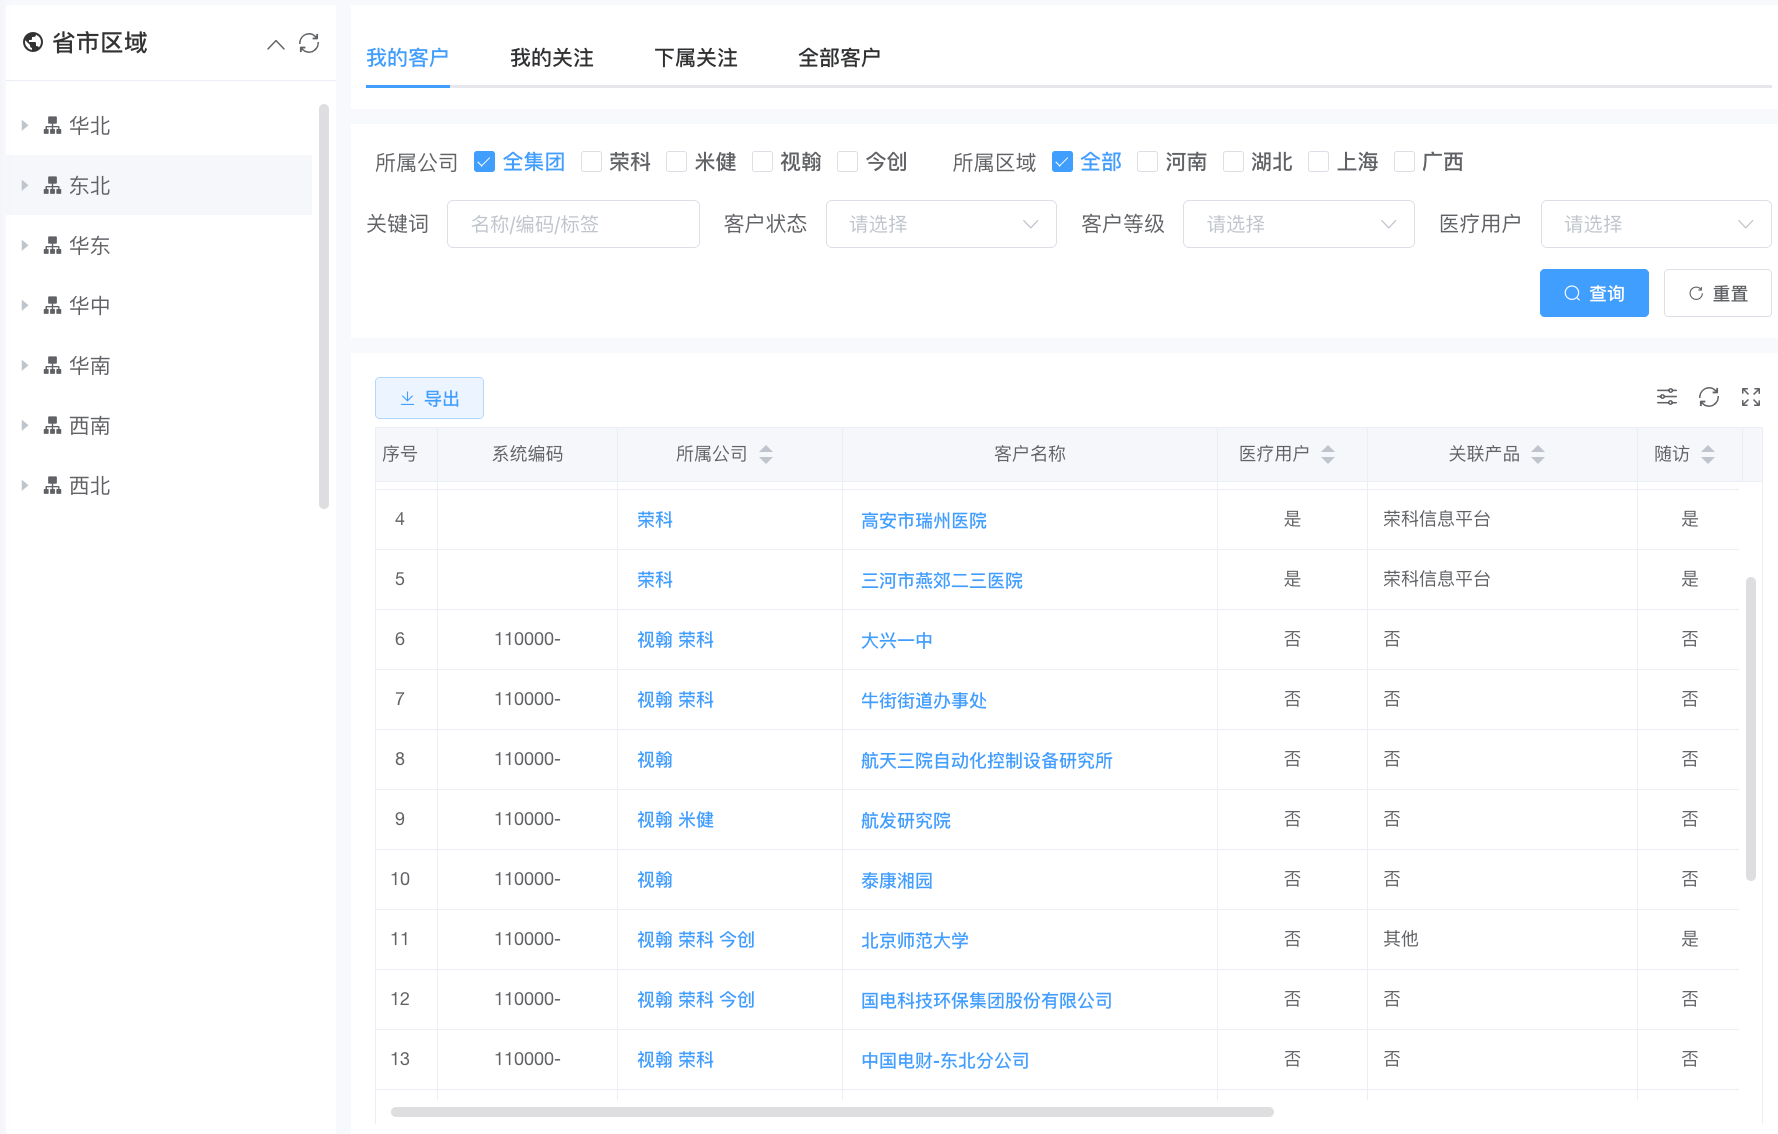Toggle fullscreen view of the table

(x=1750, y=397)
